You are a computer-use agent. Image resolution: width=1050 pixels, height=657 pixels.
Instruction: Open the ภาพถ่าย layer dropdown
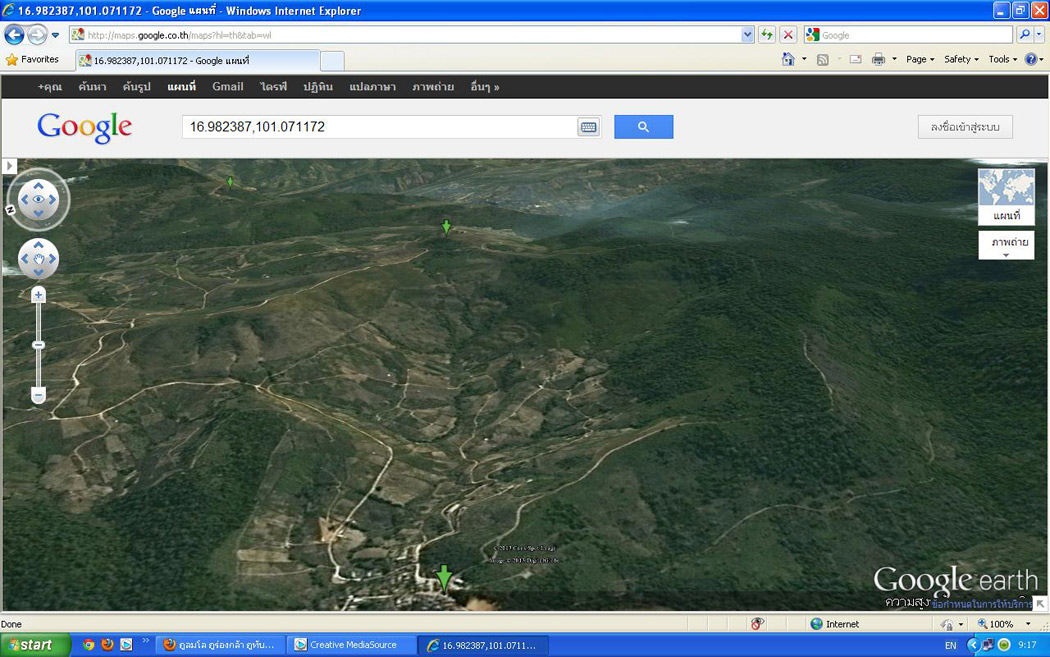click(x=1006, y=246)
